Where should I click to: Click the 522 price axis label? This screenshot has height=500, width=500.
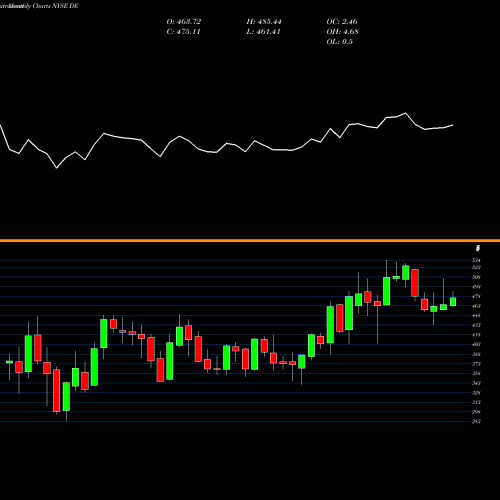pos(476,268)
